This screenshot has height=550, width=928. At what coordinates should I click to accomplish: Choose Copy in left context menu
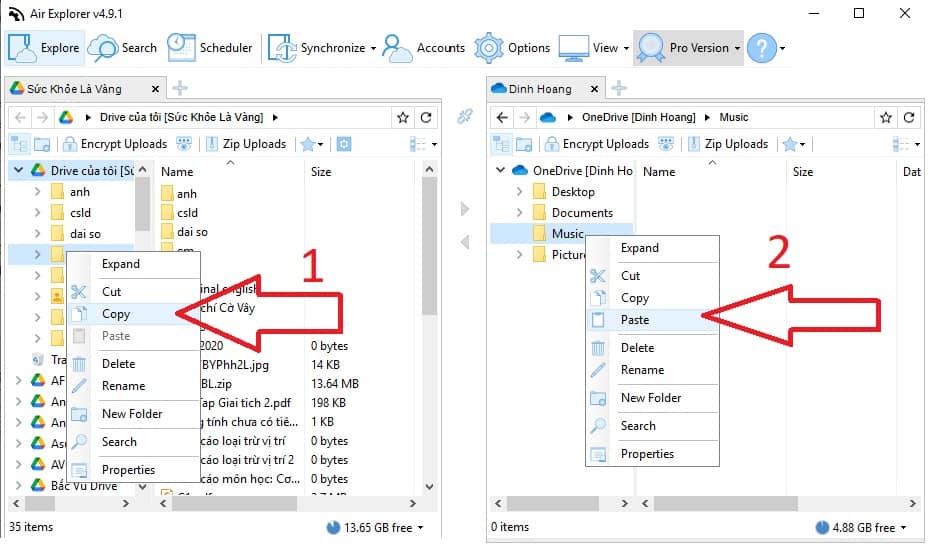[116, 314]
